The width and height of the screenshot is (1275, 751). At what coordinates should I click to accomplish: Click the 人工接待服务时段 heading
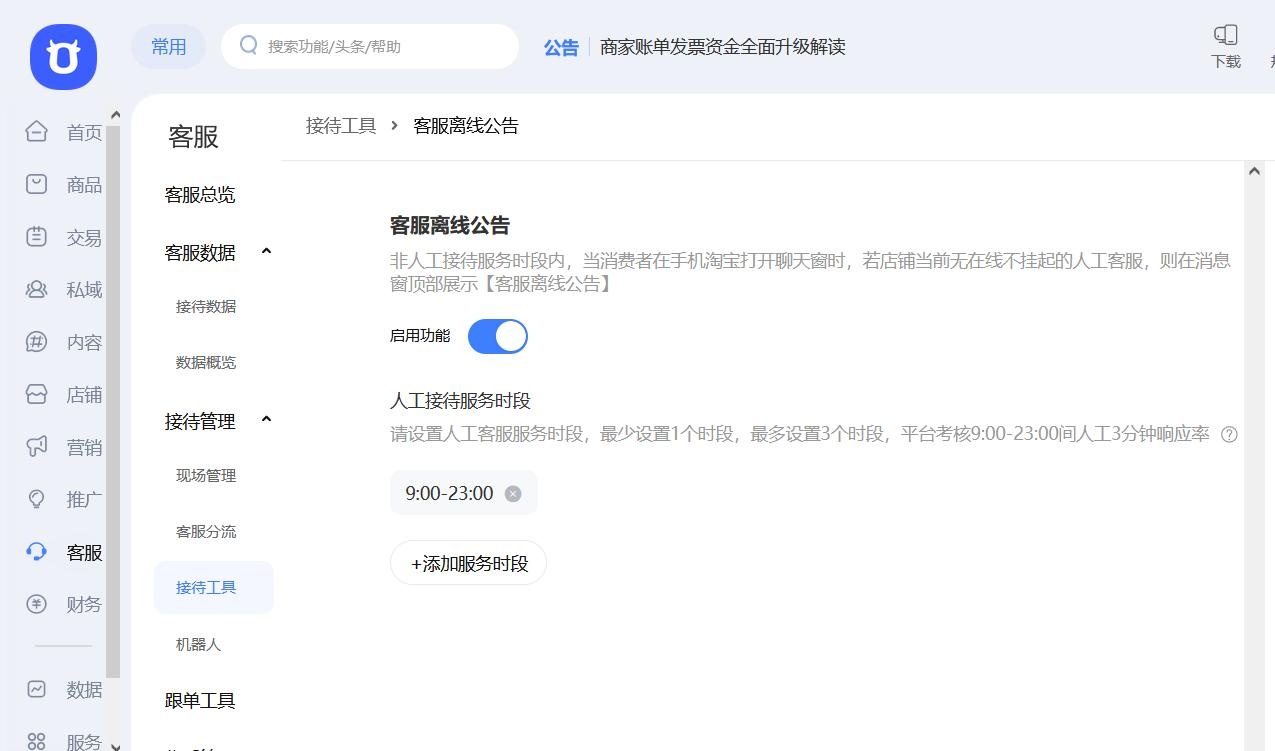(x=460, y=401)
